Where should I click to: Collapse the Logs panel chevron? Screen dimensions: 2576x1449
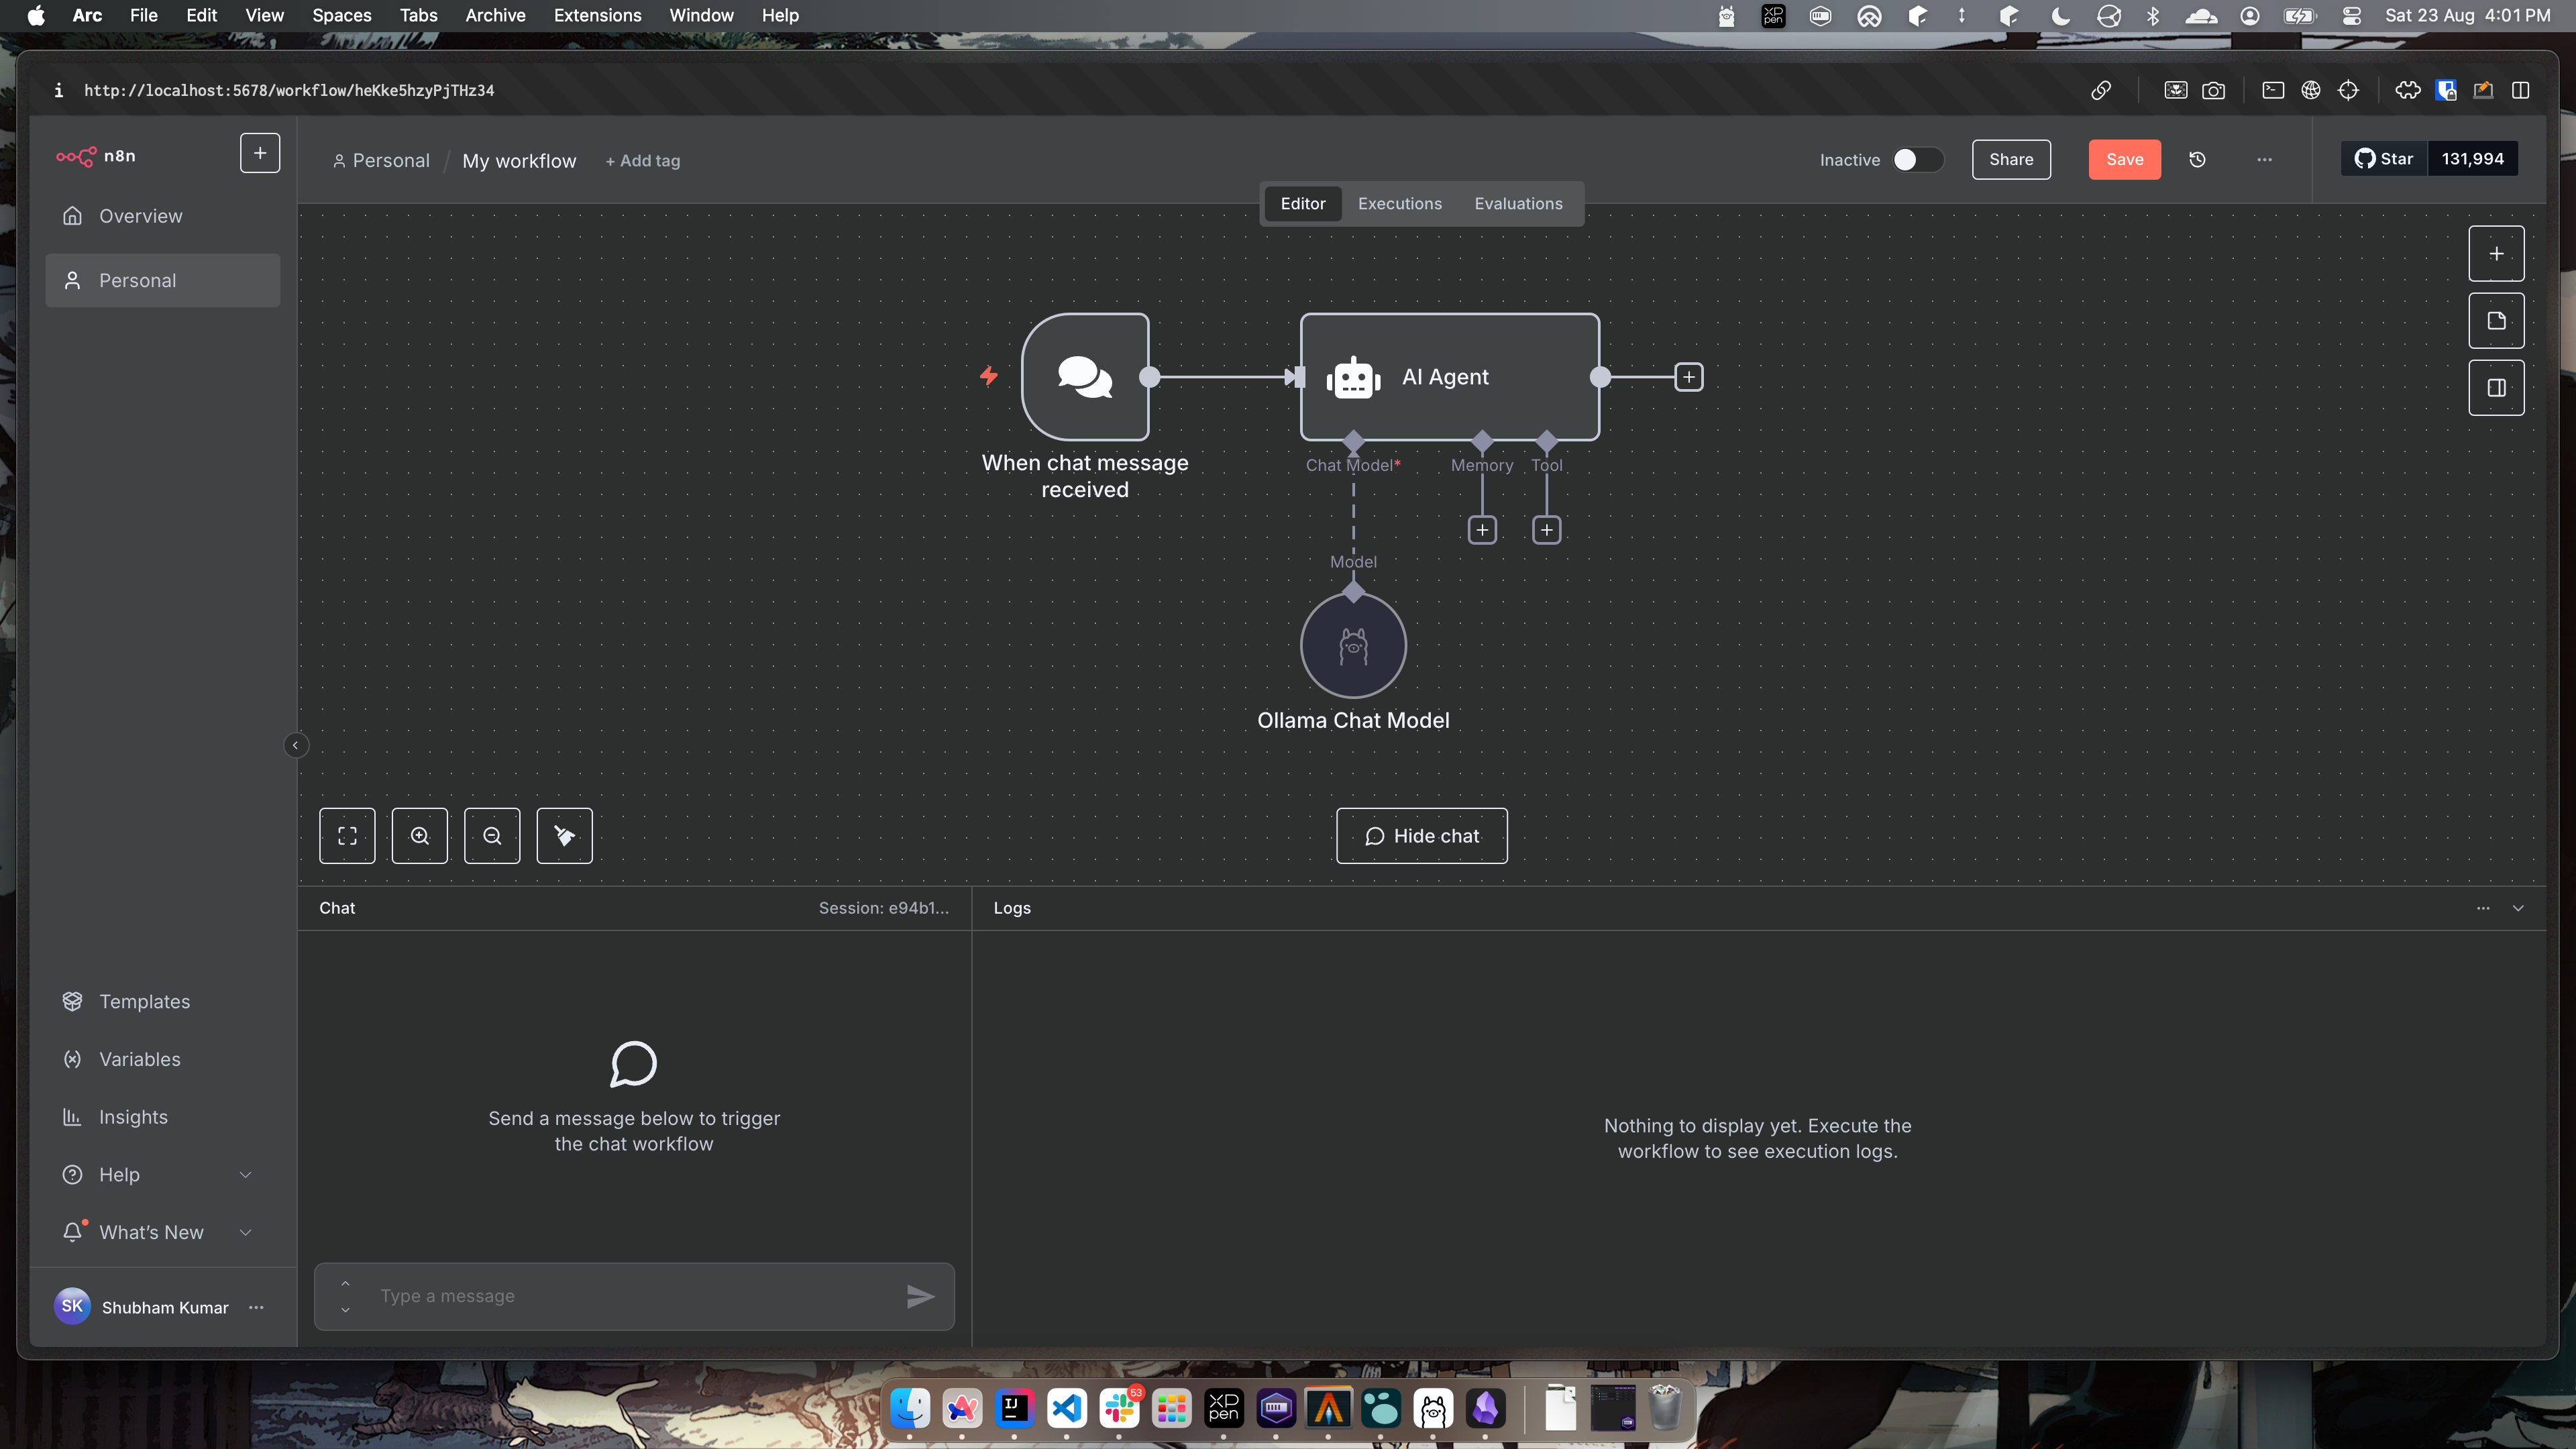click(2519, 908)
